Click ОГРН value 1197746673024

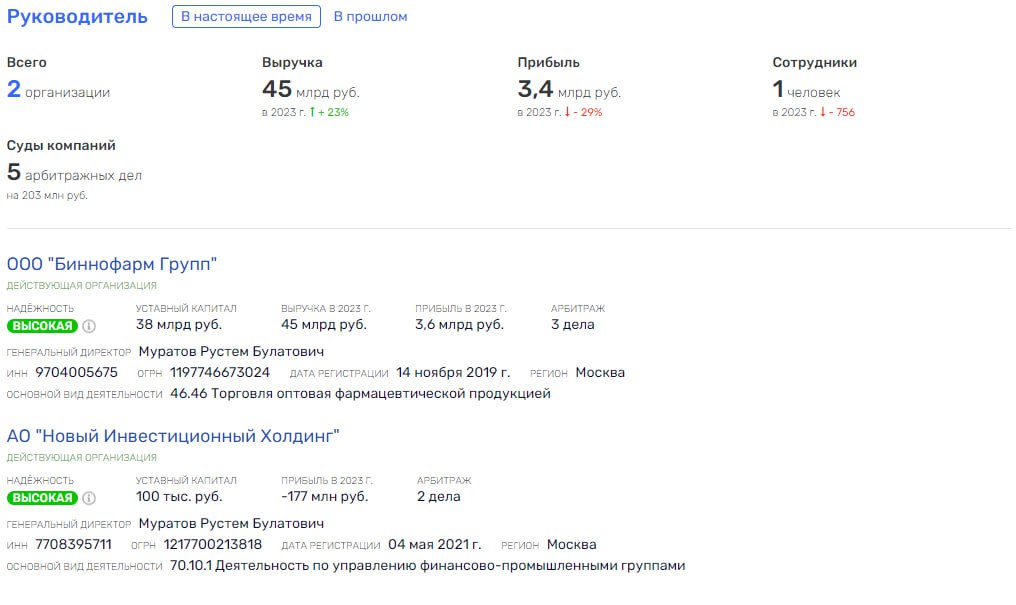[220, 372]
